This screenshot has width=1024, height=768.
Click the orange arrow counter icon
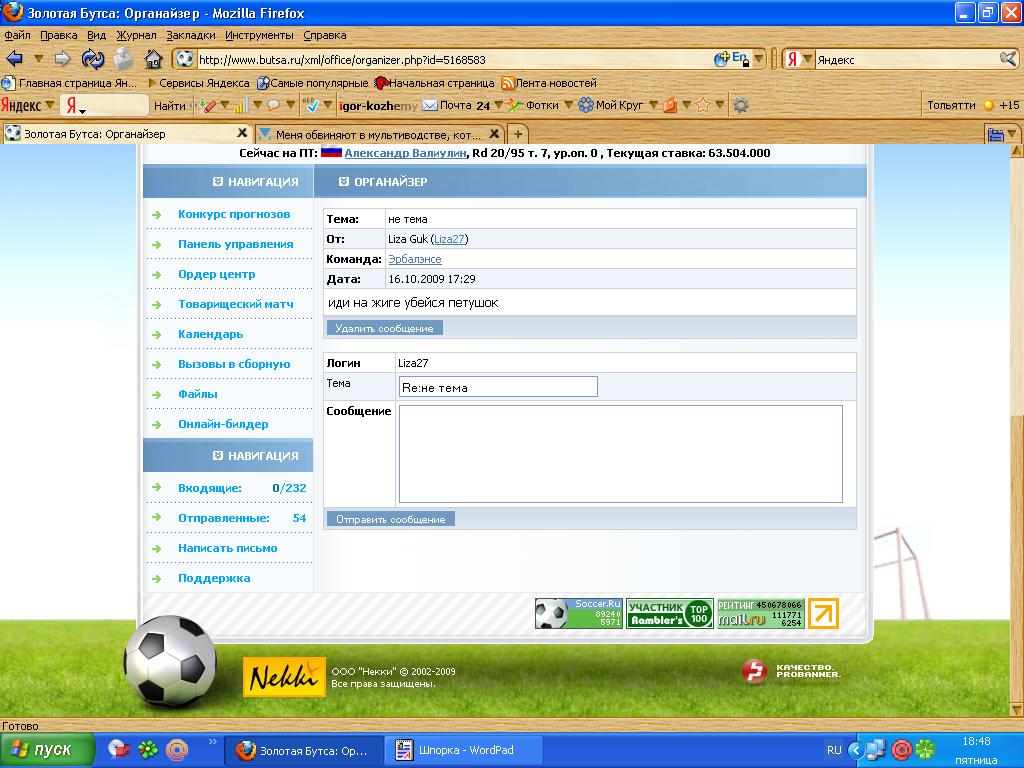823,613
